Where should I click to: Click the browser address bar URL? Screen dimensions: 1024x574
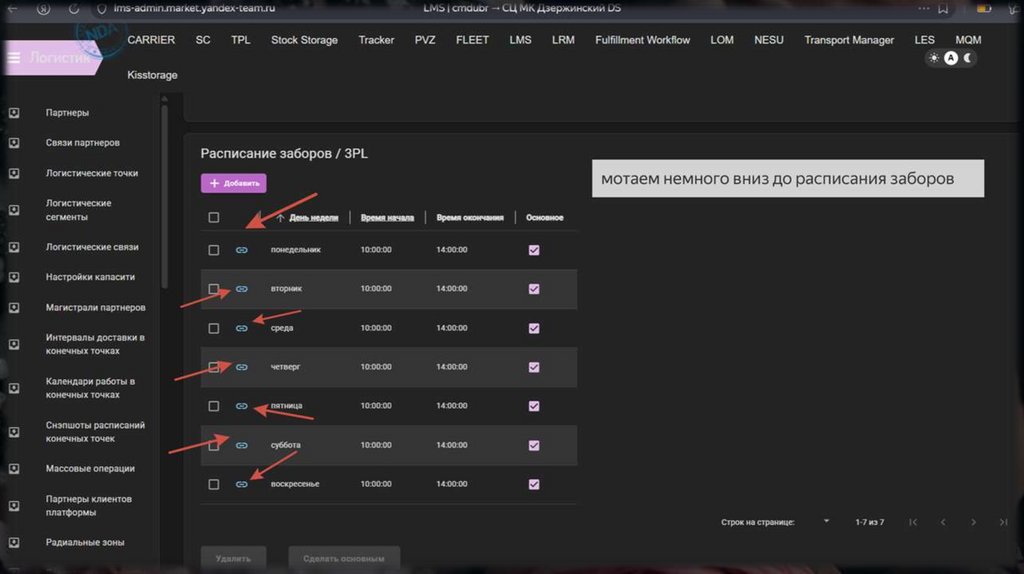coord(194,8)
